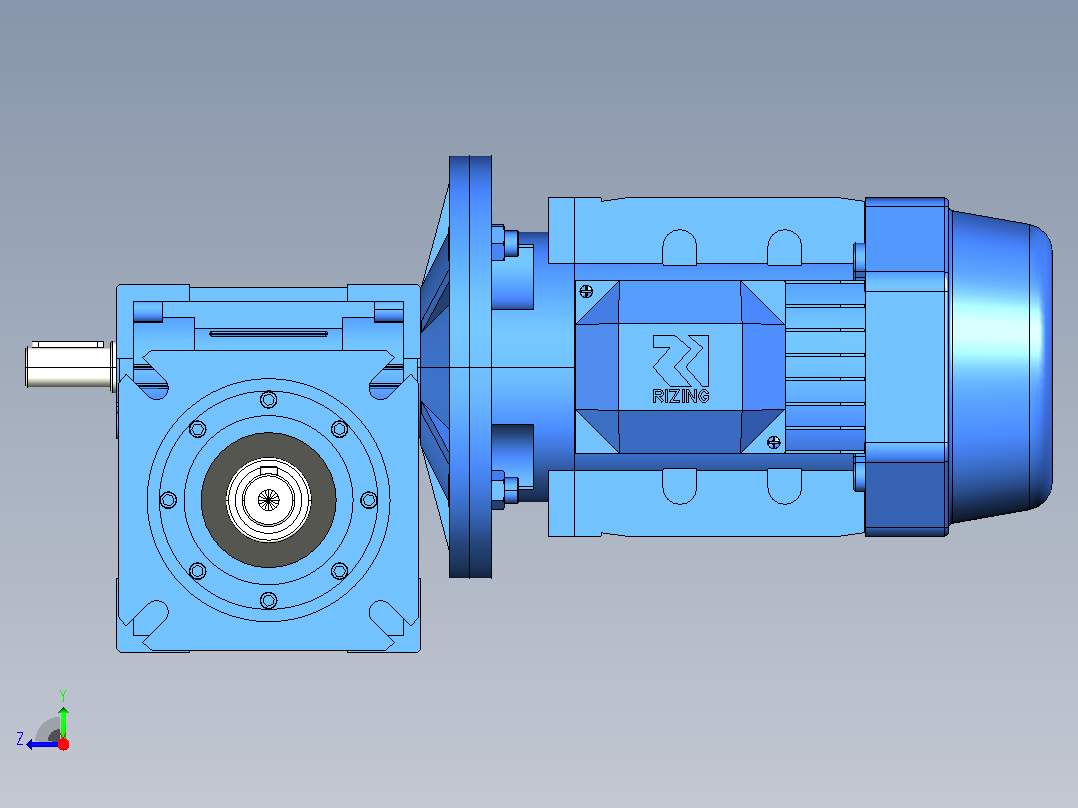
Task: Click the green Y axis arrow of the triad
Action: (63, 722)
